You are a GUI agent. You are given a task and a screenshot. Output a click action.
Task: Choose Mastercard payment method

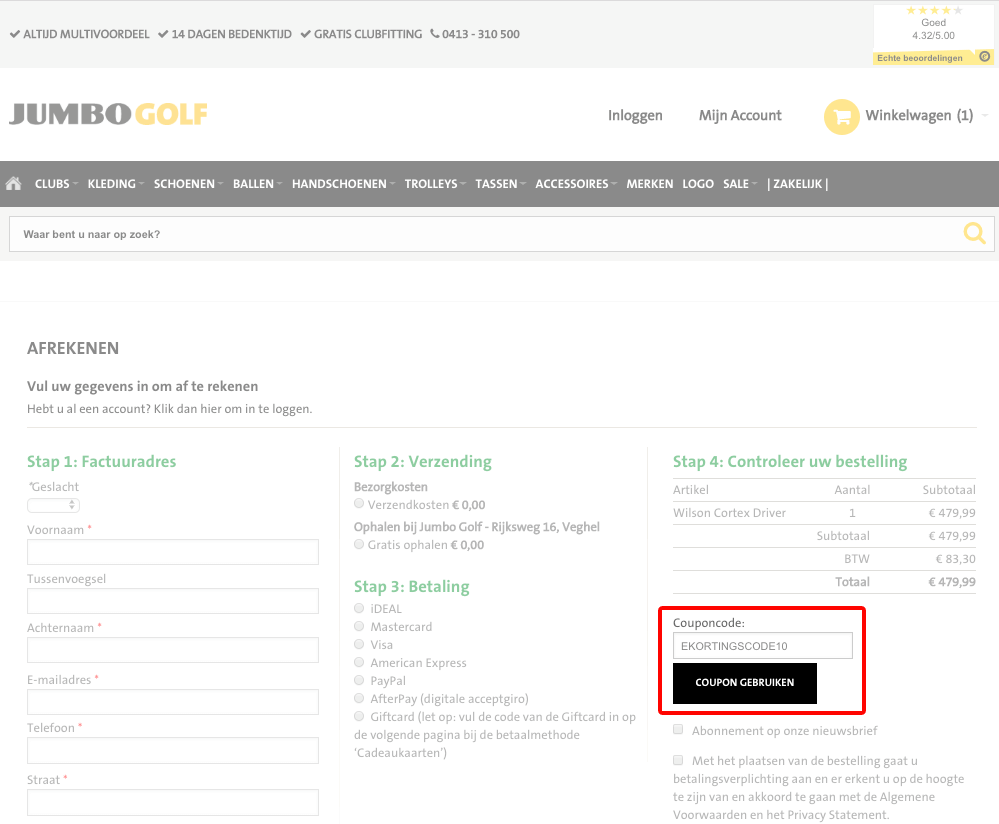(359, 626)
